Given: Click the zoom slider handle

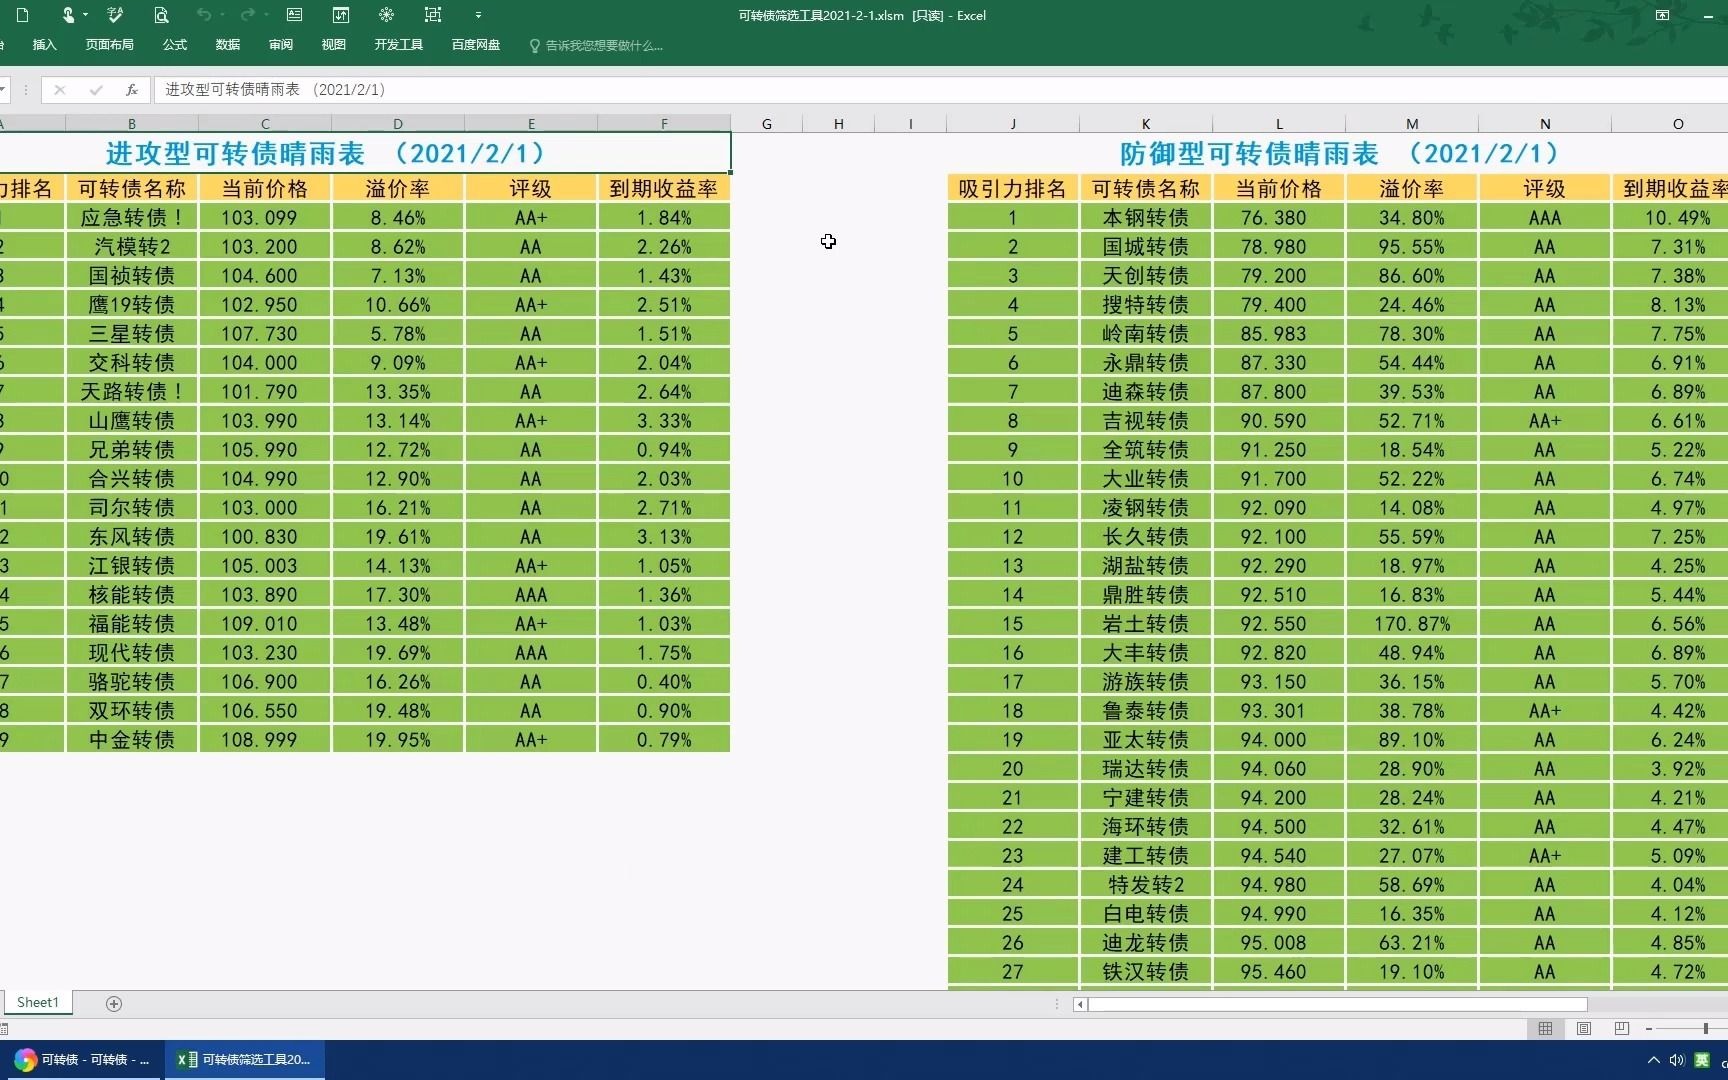Looking at the screenshot, I should (1706, 1028).
